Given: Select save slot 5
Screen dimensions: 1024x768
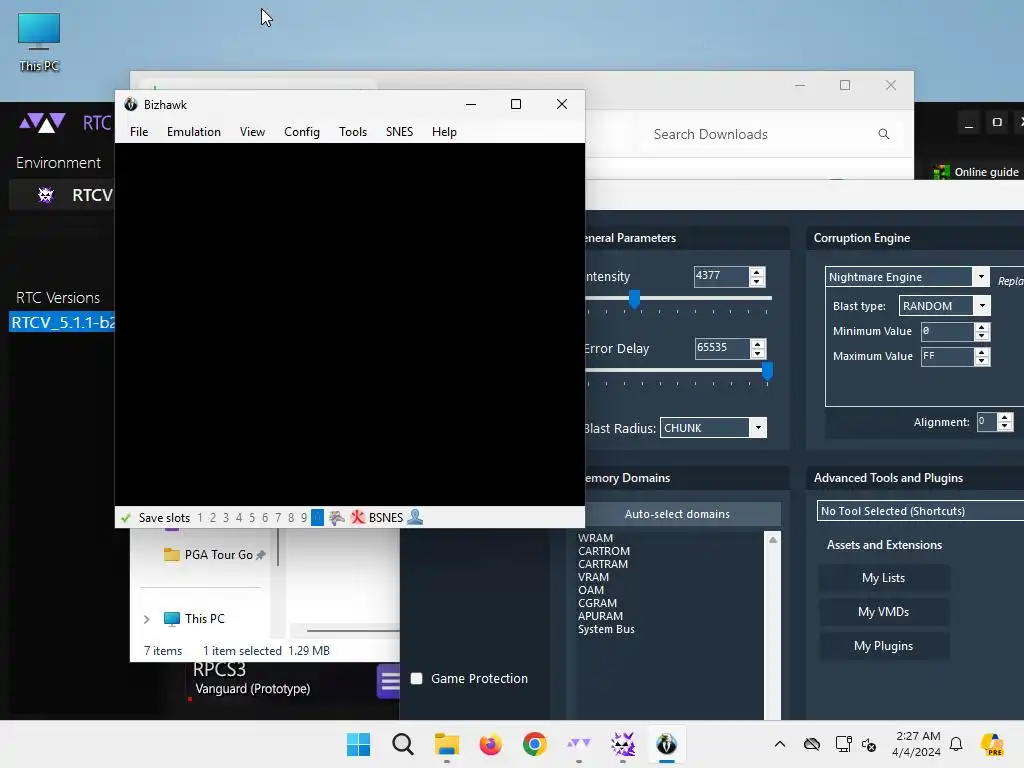Looking at the screenshot, I should pos(252,518).
